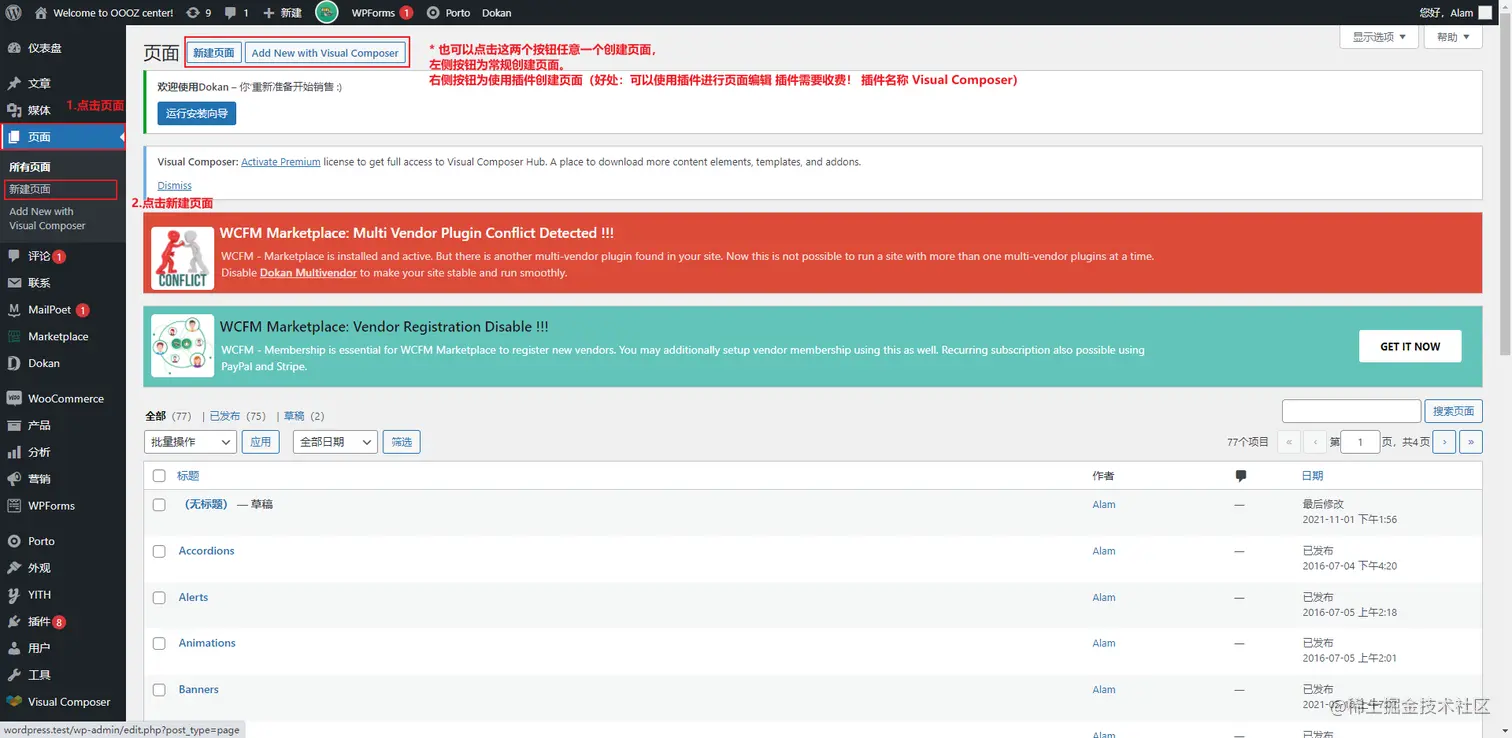
Task: Click the 搜索页面 search button
Action: (1454, 411)
